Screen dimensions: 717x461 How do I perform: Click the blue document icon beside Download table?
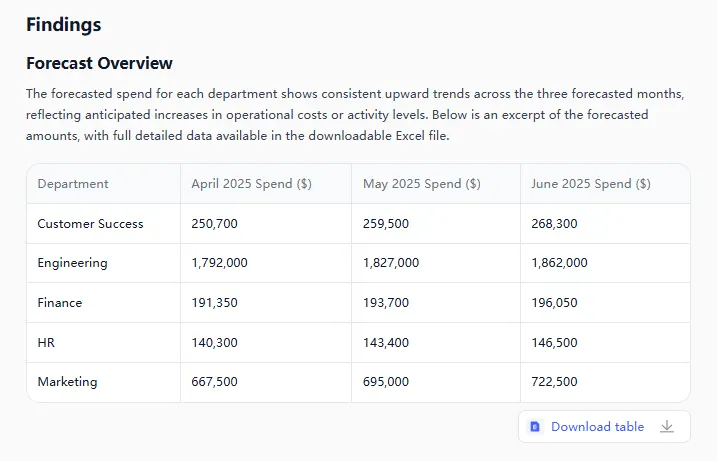[535, 427]
